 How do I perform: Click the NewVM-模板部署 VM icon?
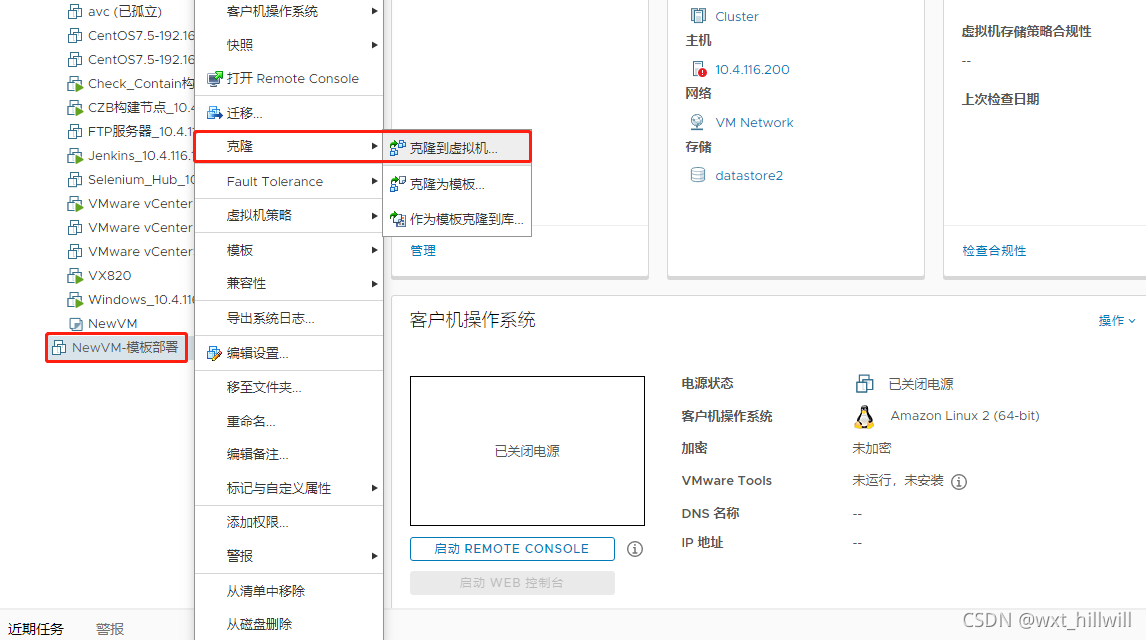(59, 348)
